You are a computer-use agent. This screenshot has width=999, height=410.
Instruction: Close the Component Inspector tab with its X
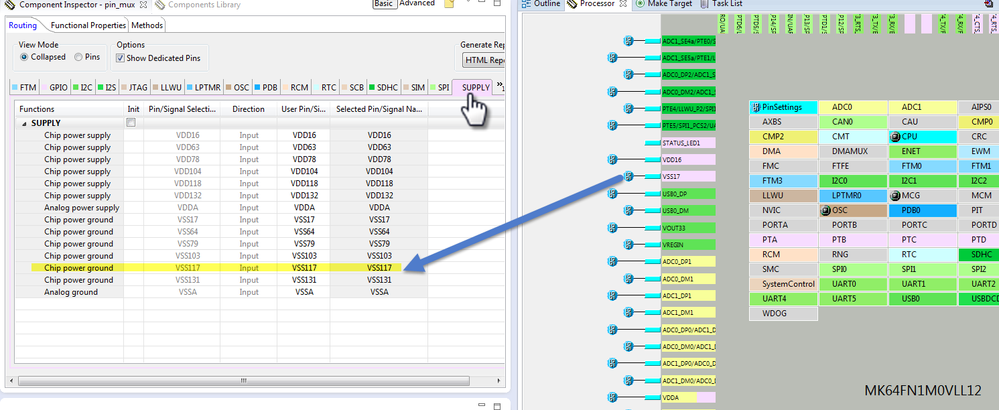point(143,4)
